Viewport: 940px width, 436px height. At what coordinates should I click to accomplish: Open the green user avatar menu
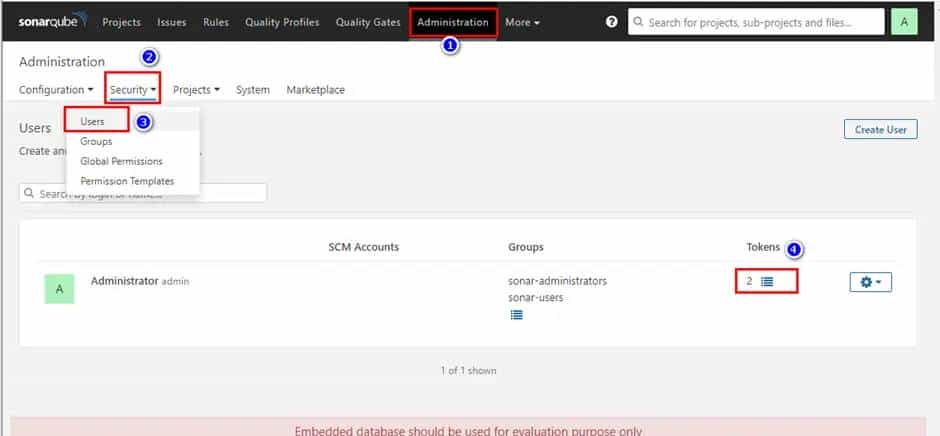[x=904, y=22]
